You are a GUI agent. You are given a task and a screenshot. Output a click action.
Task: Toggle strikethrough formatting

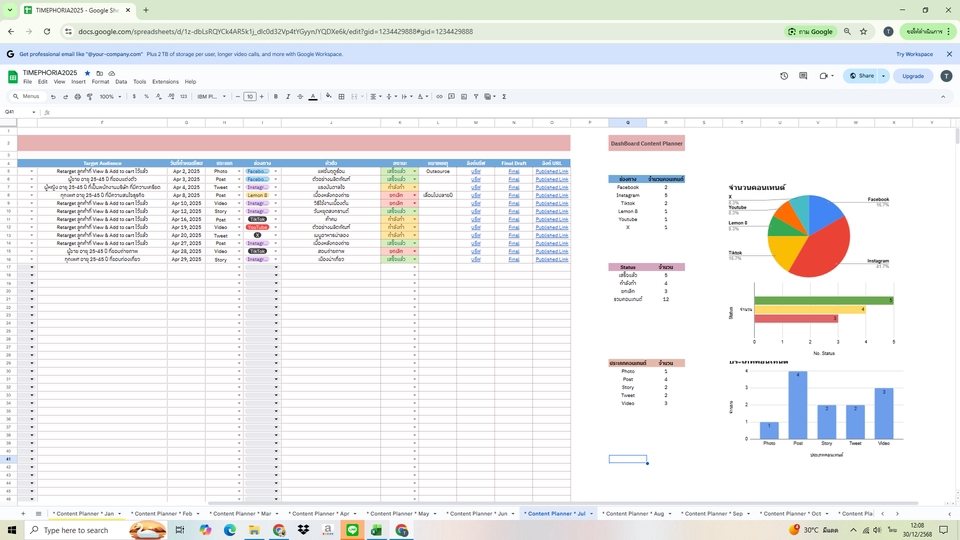300,97
